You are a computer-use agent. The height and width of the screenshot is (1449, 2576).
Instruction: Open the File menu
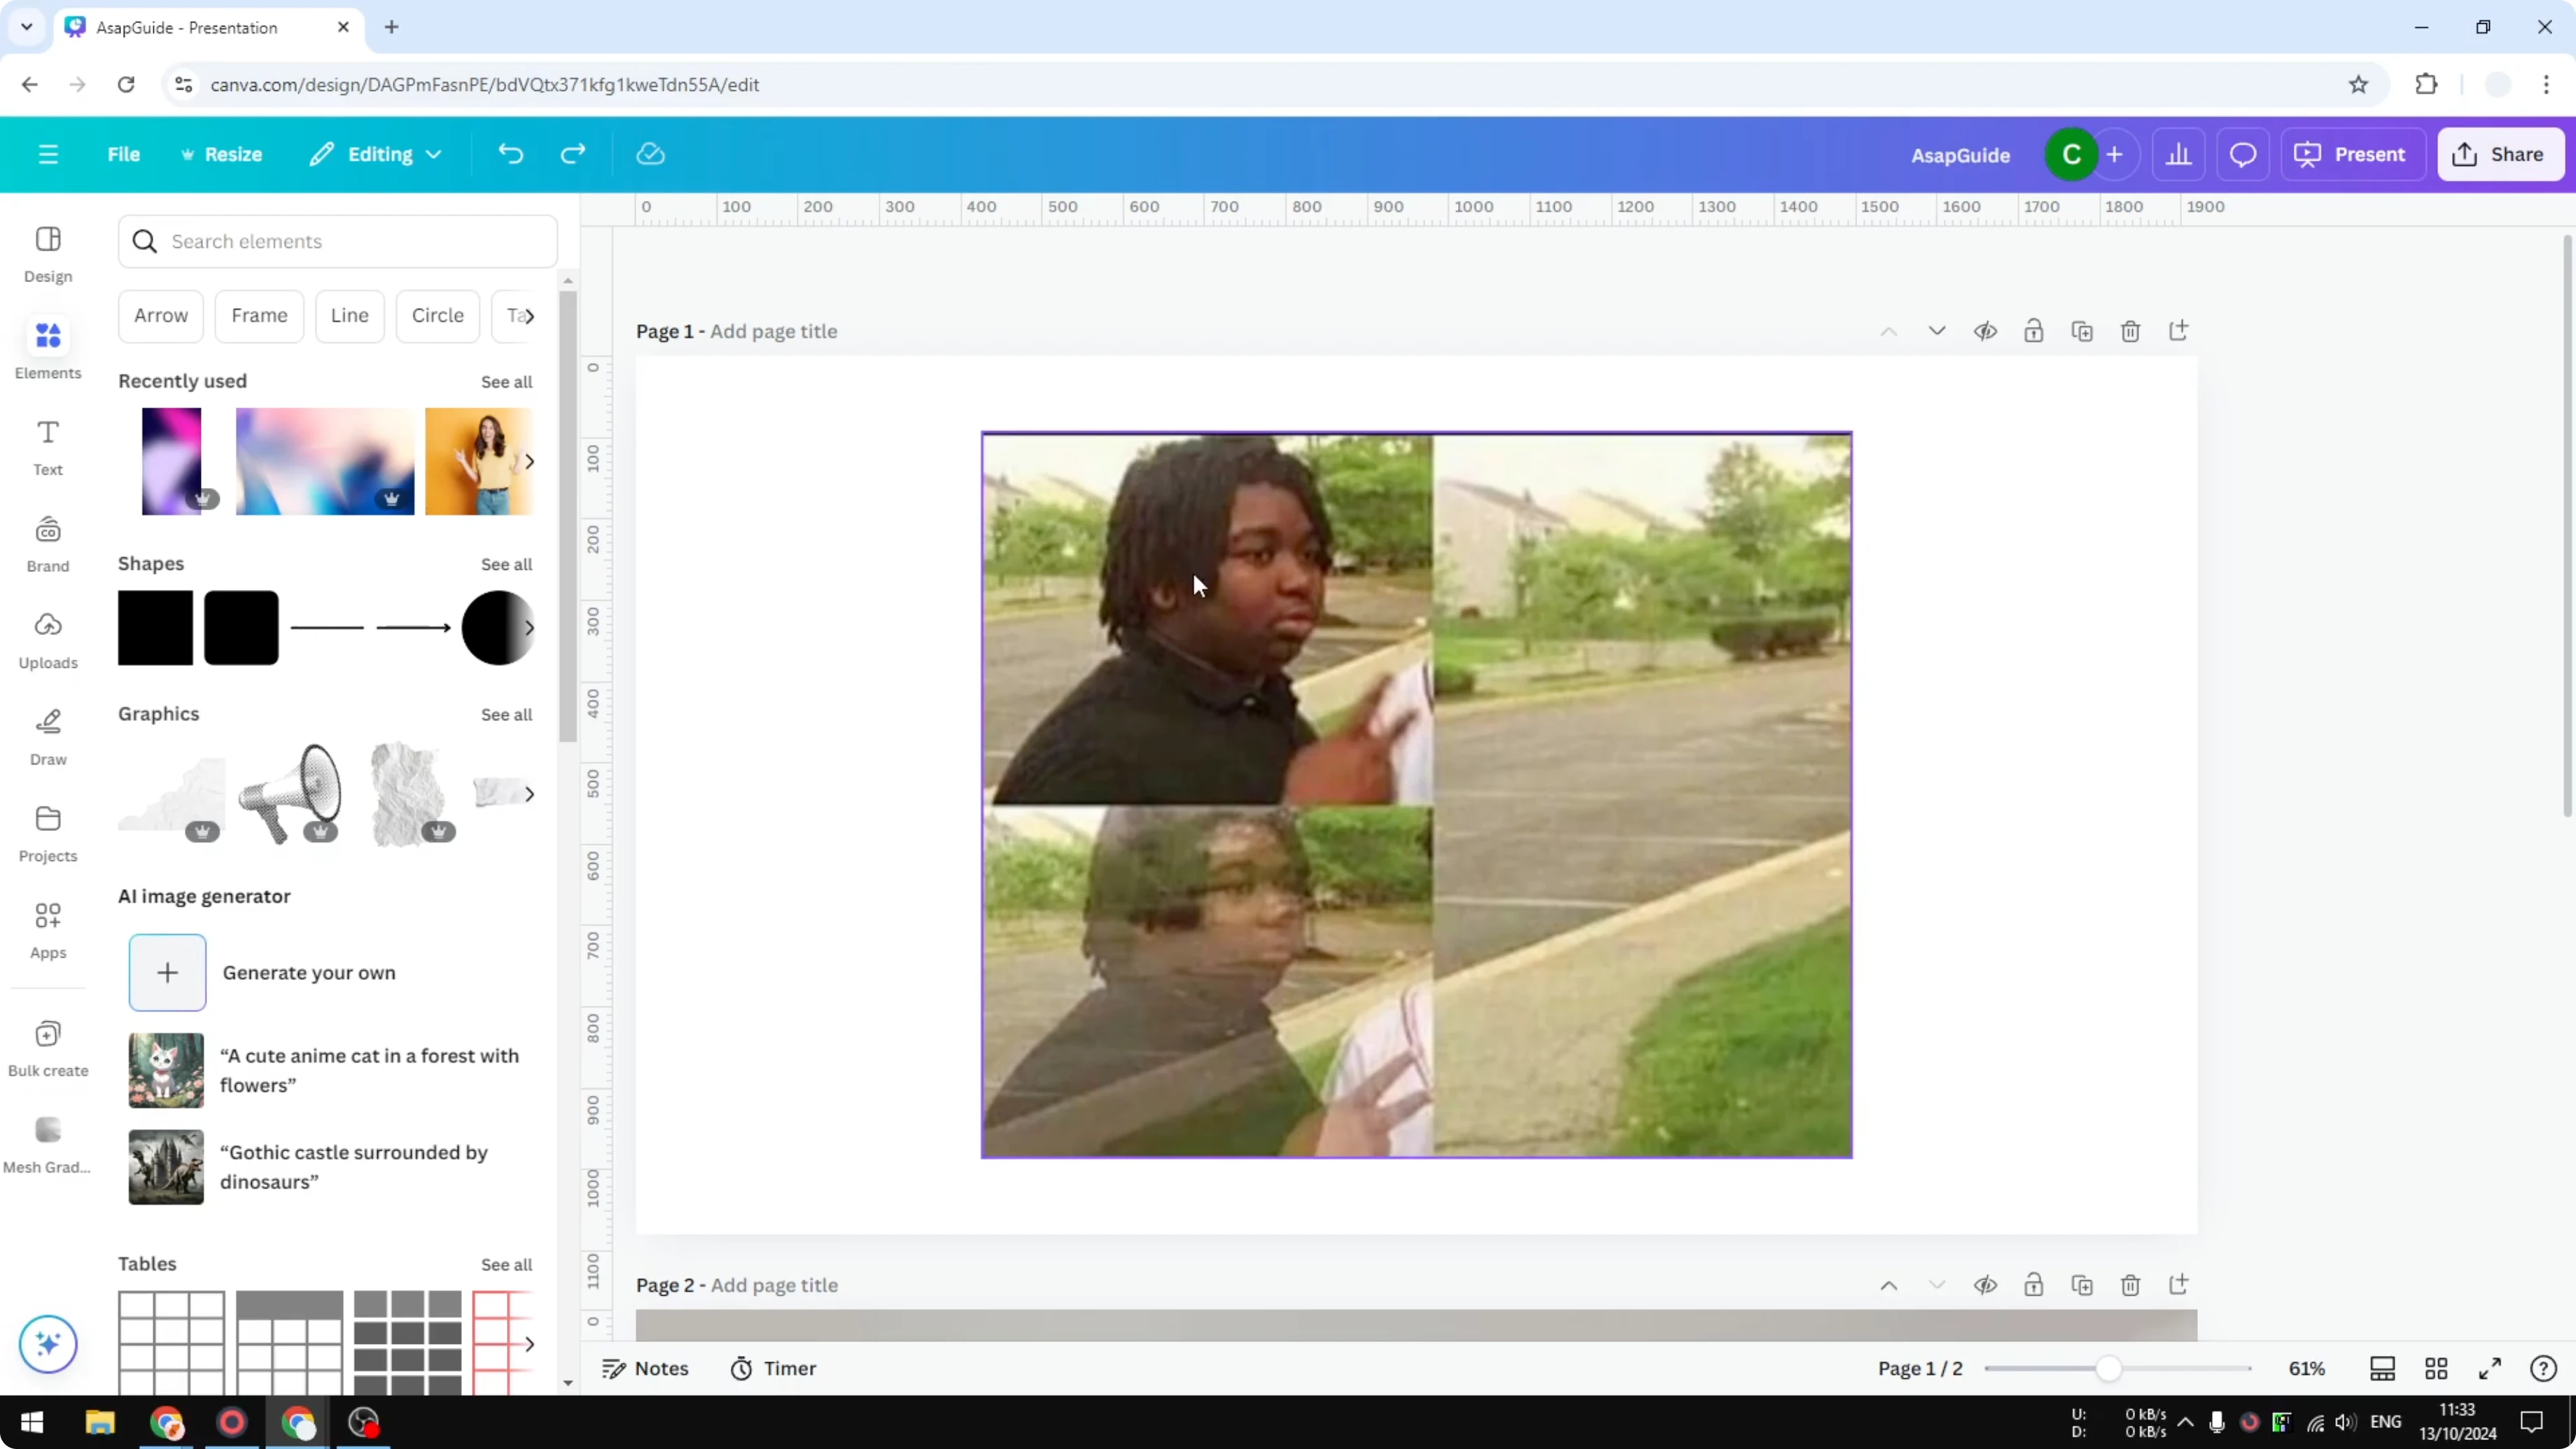point(124,154)
